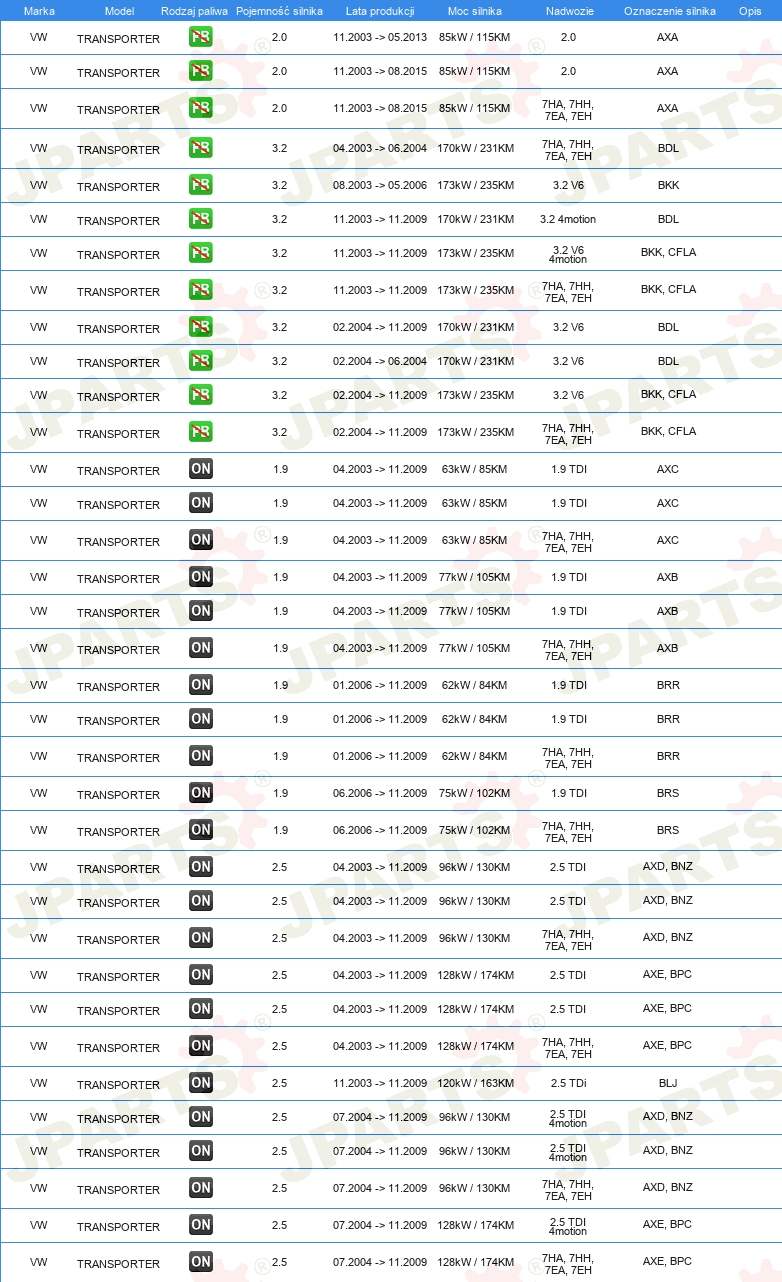The height and width of the screenshot is (1282, 782).
Task: Click the Moc silnika column header
Action: (x=475, y=11)
